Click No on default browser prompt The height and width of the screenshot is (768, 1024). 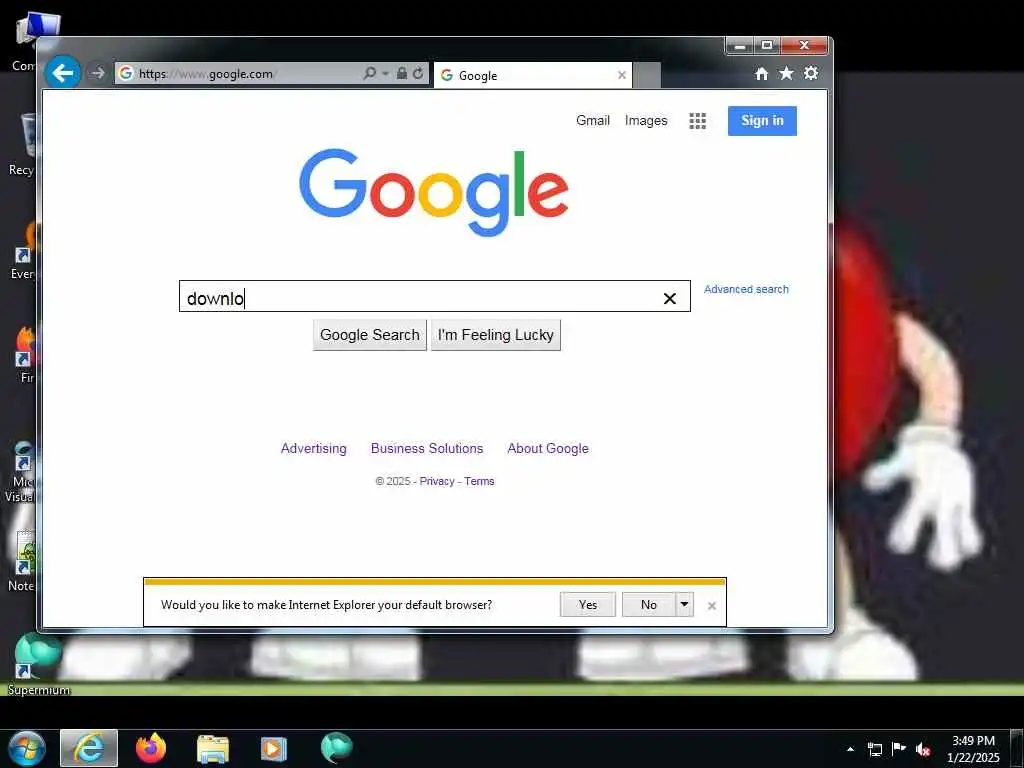pos(648,605)
